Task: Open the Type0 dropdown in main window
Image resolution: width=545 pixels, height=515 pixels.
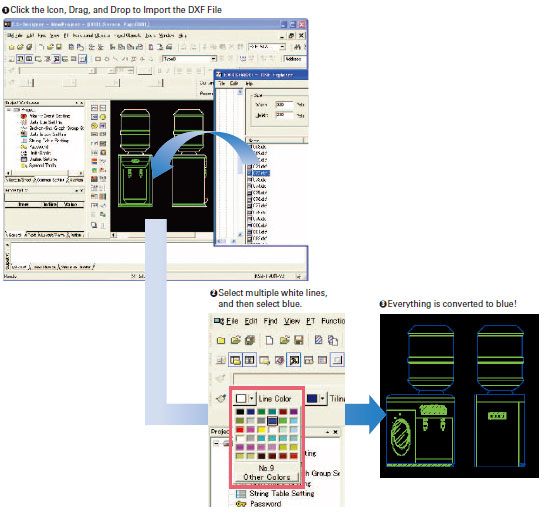Action: [x=213, y=59]
